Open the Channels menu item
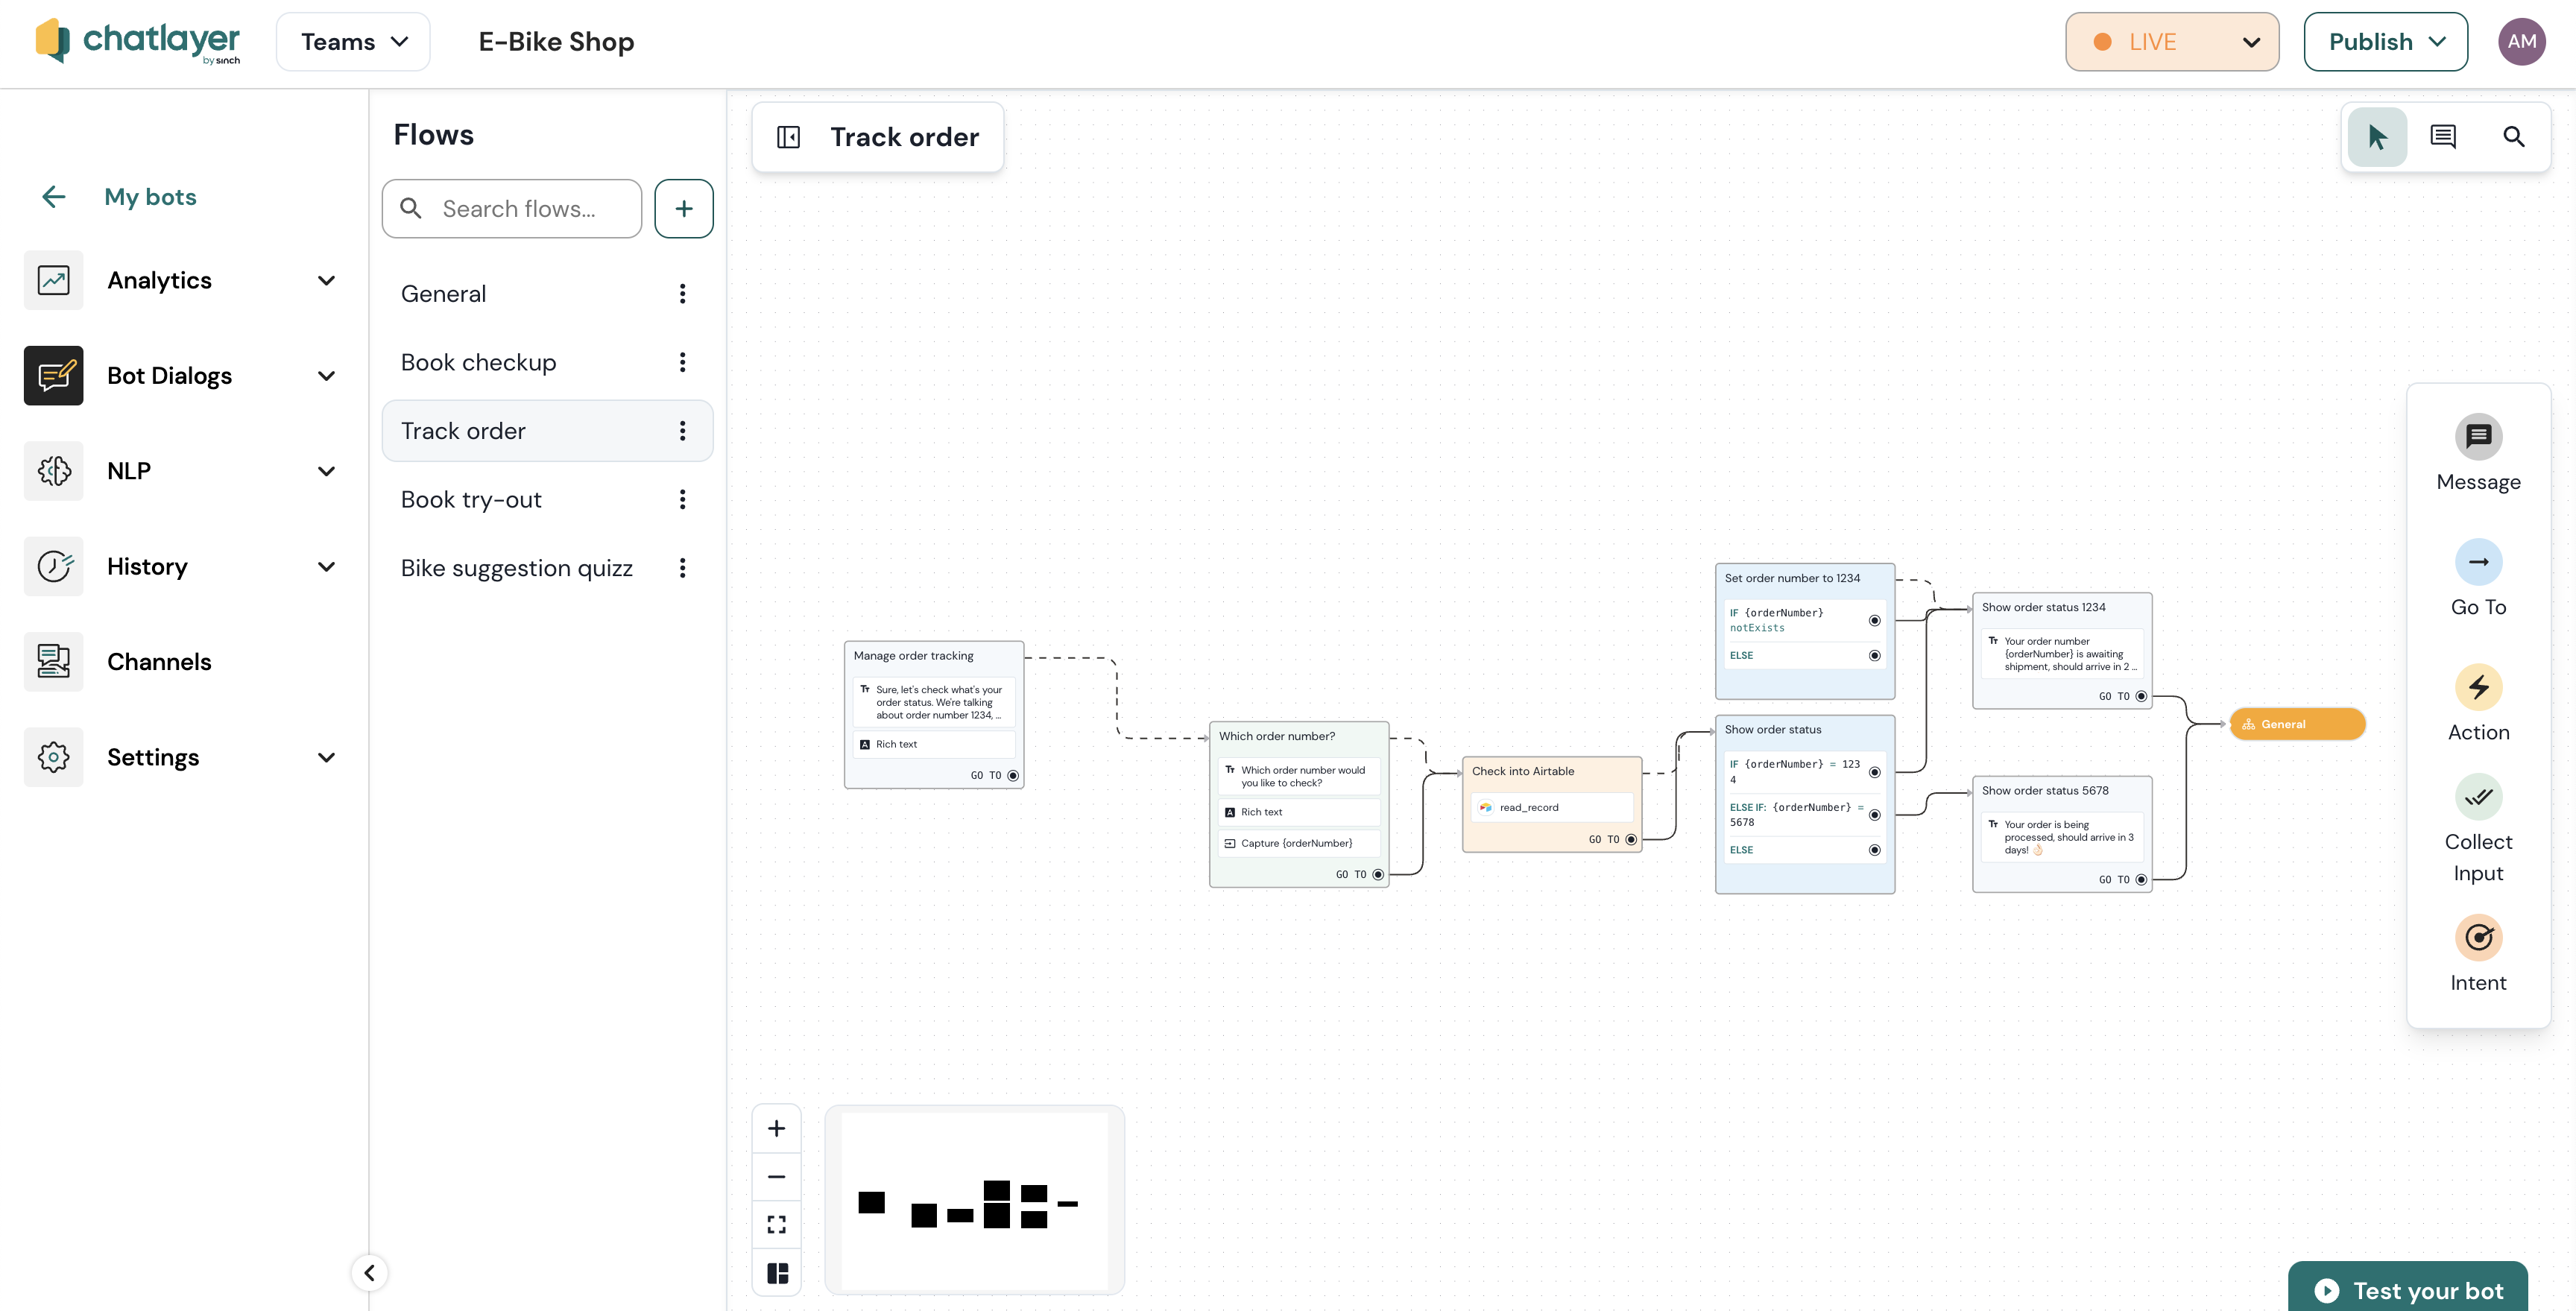2576x1311 pixels. point(159,662)
